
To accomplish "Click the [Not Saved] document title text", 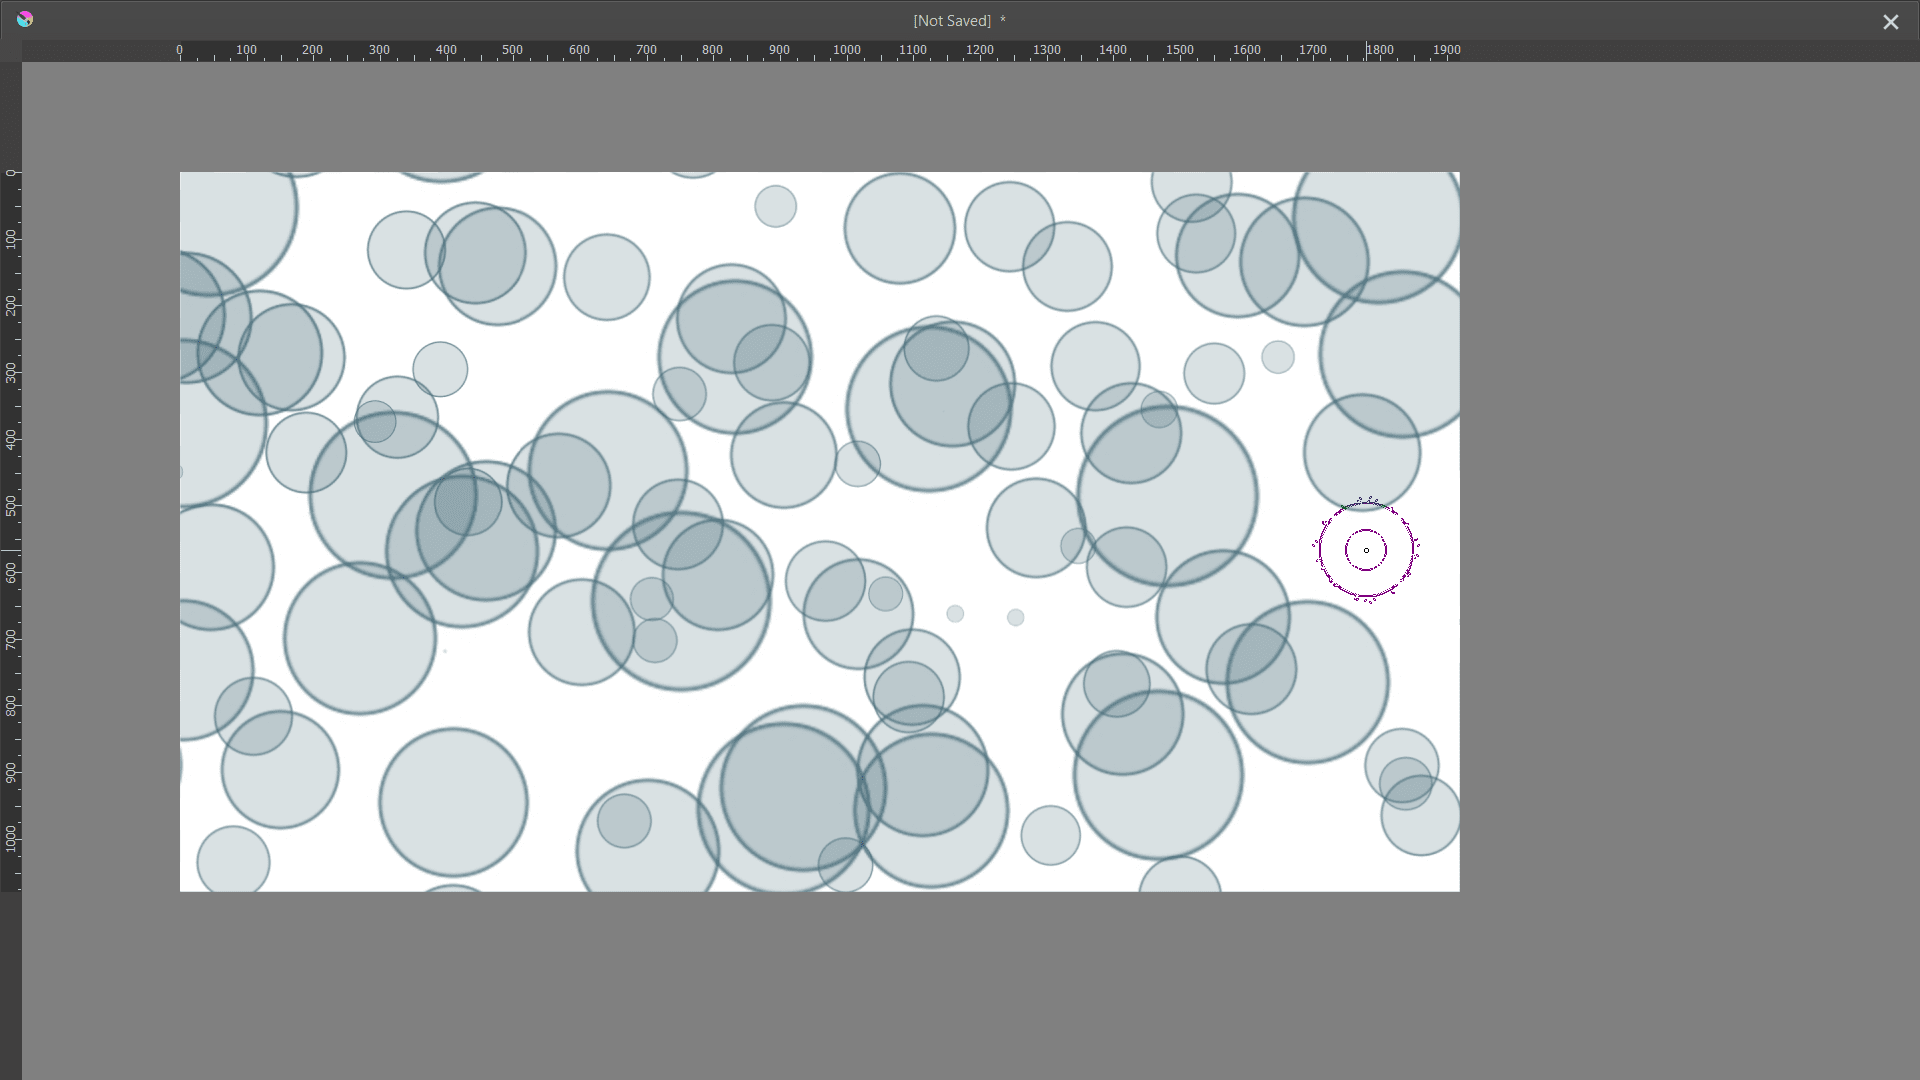I will [x=951, y=21].
